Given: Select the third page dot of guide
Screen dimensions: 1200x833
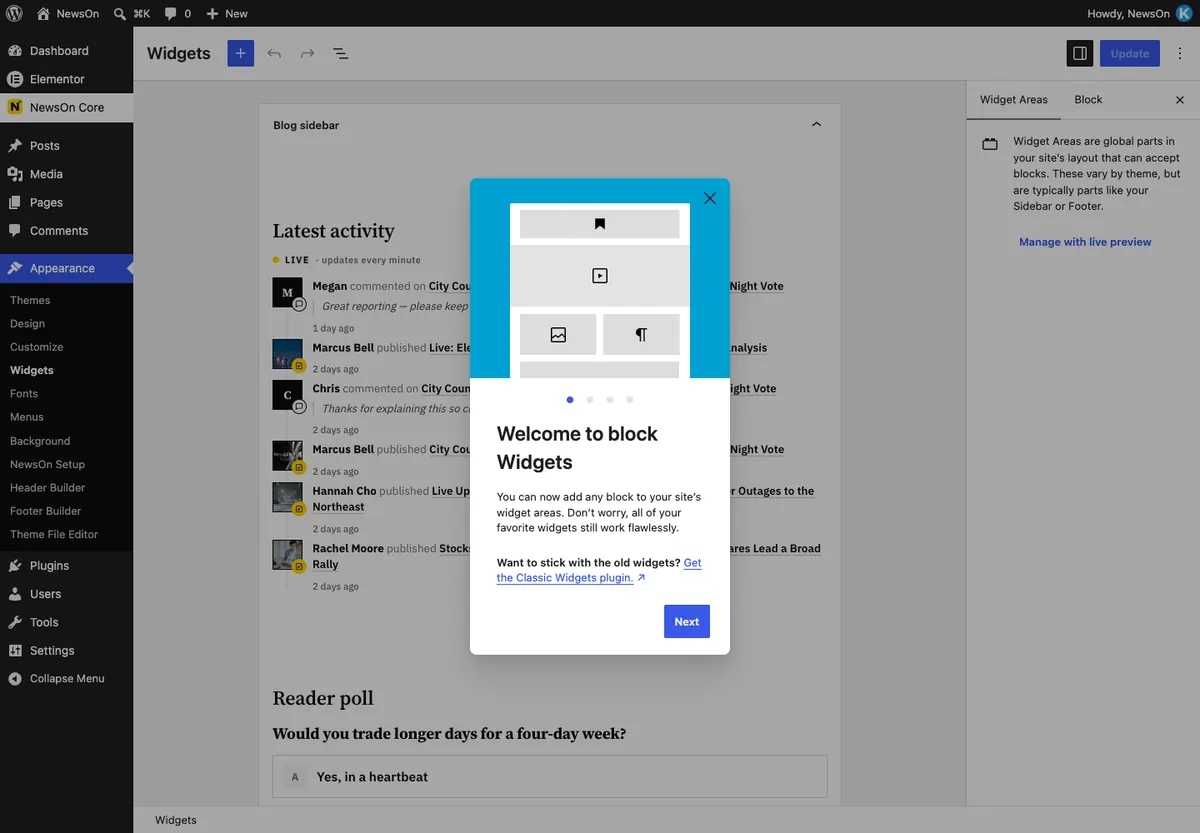Looking at the screenshot, I should click(610, 400).
